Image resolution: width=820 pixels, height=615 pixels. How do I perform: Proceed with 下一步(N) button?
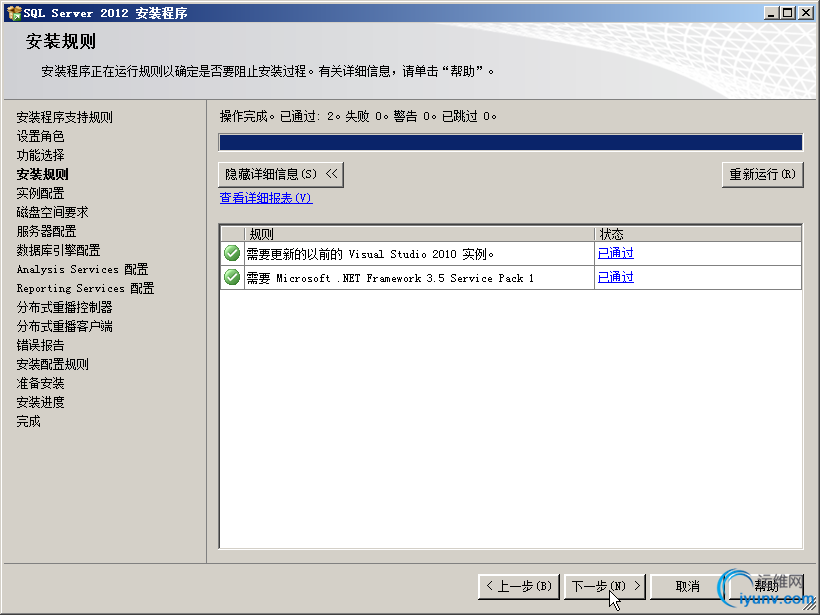coord(605,586)
